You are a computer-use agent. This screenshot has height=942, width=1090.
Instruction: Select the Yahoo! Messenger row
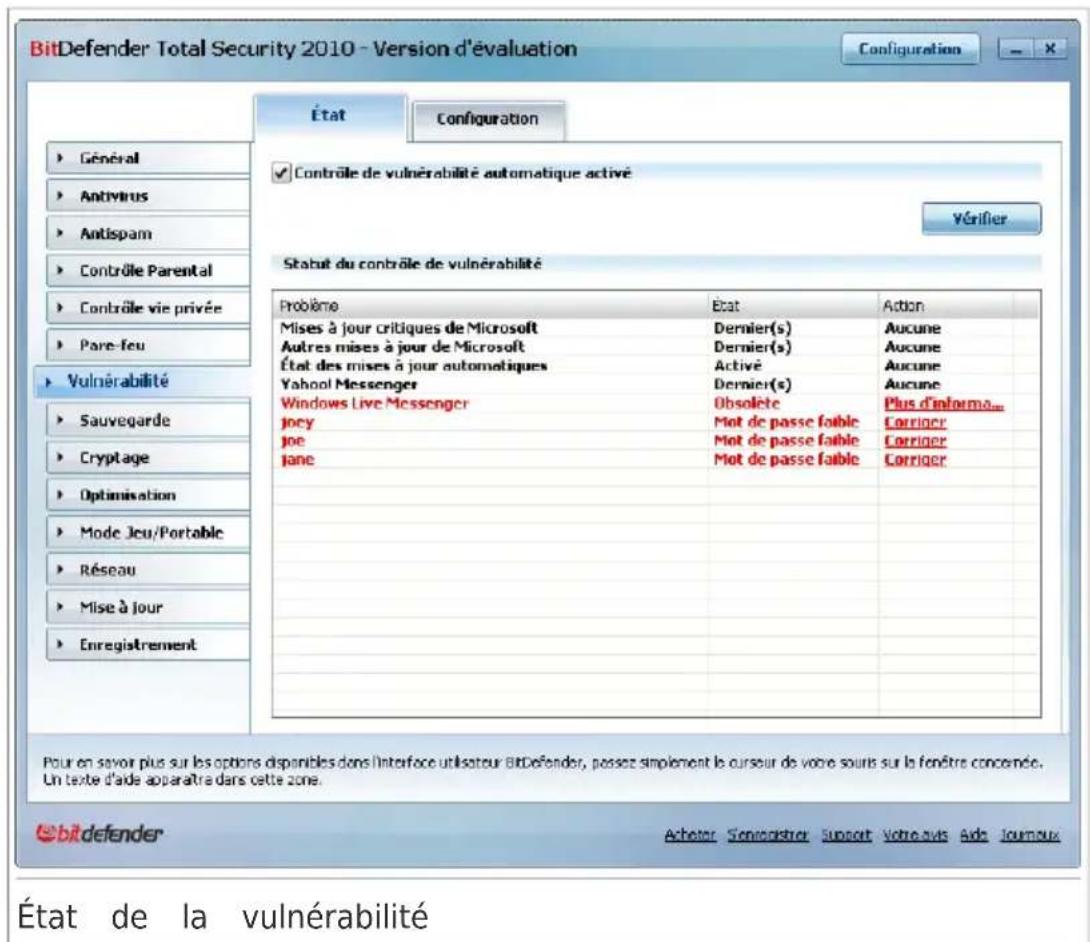click(656, 384)
